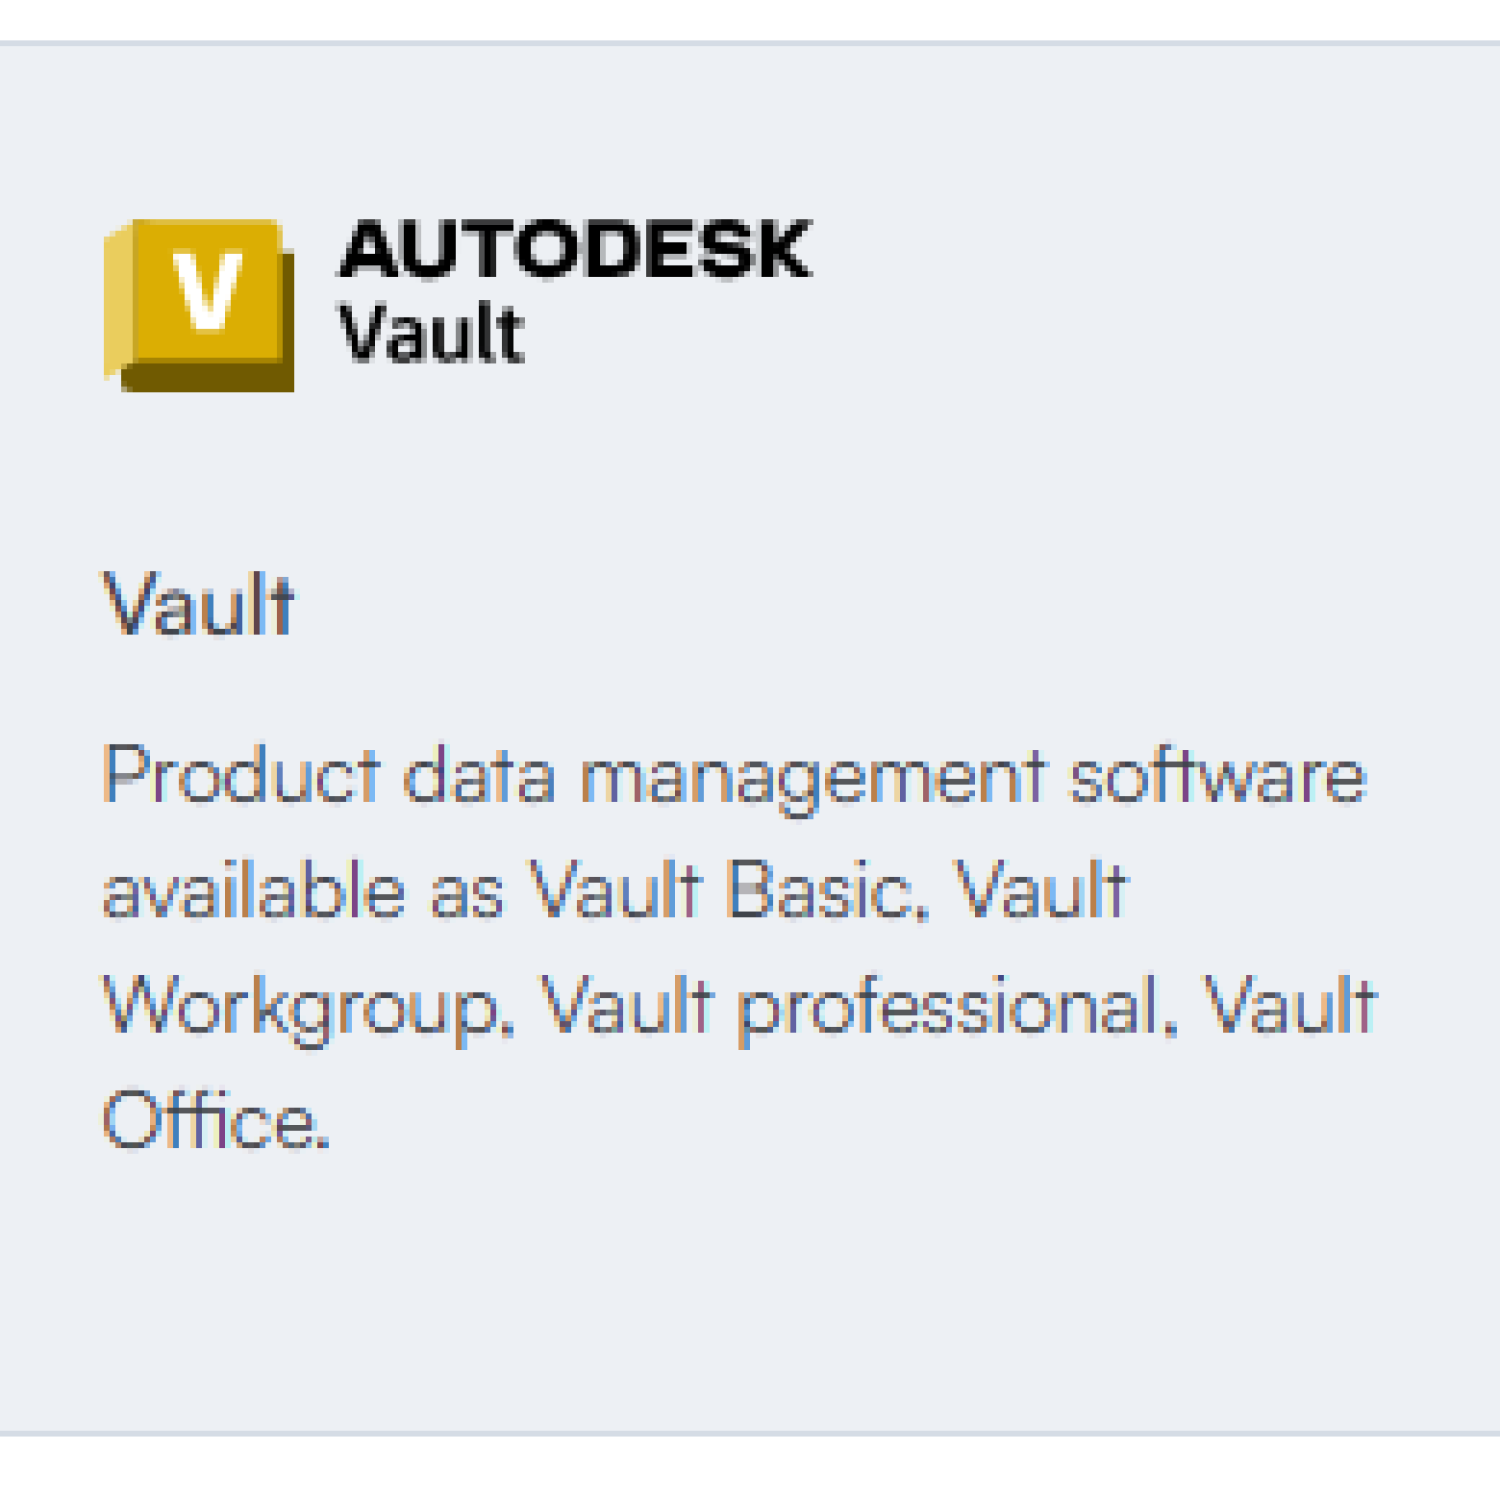Image resolution: width=1500 pixels, height=1500 pixels.
Task: Click the dark shadow base of Vault icon
Action: pos(208,376)
